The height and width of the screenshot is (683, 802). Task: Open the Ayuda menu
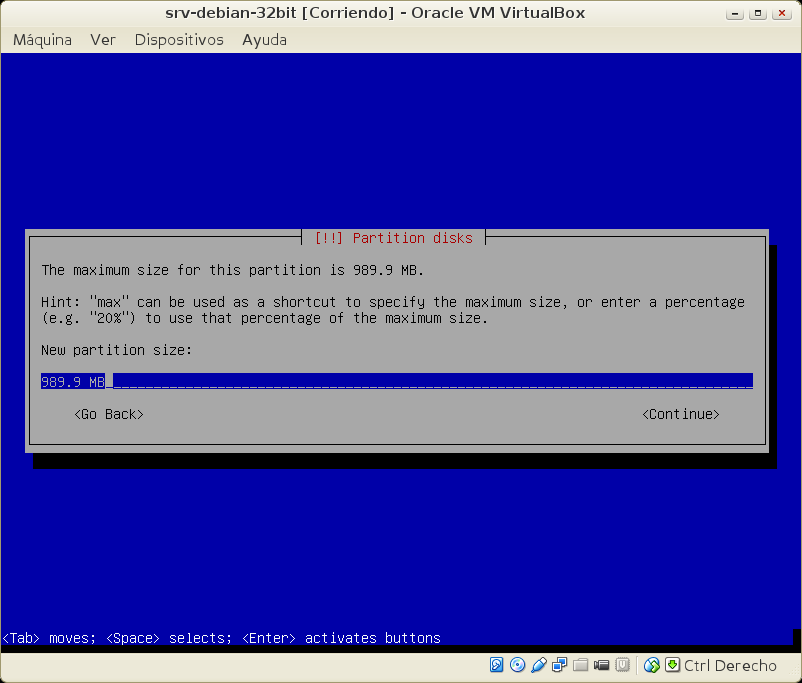[x=264, y=40]
